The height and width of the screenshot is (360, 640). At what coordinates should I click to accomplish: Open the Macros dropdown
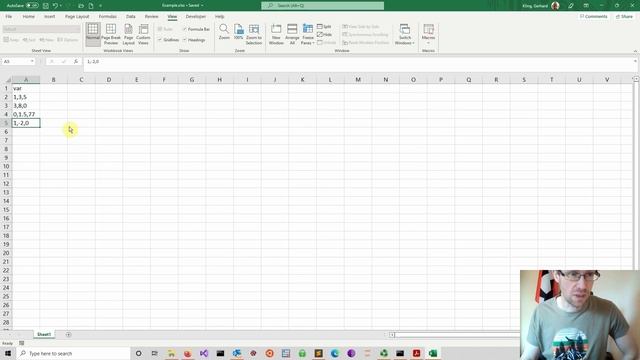coord(428,34)
